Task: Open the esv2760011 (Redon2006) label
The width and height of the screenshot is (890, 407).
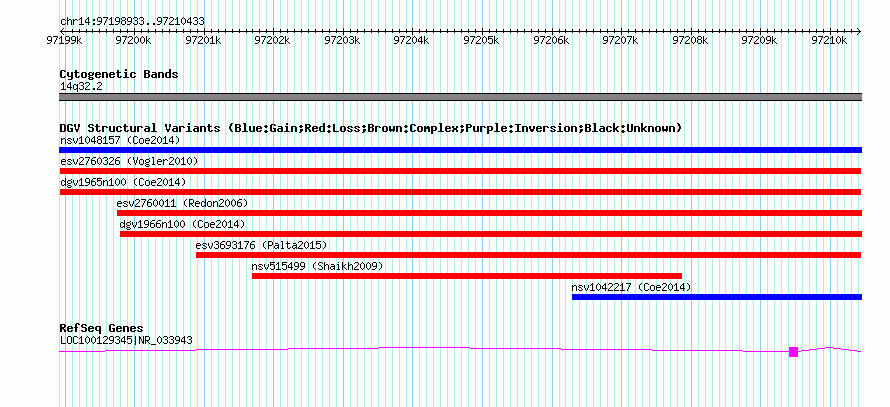Action: [182, 203]
